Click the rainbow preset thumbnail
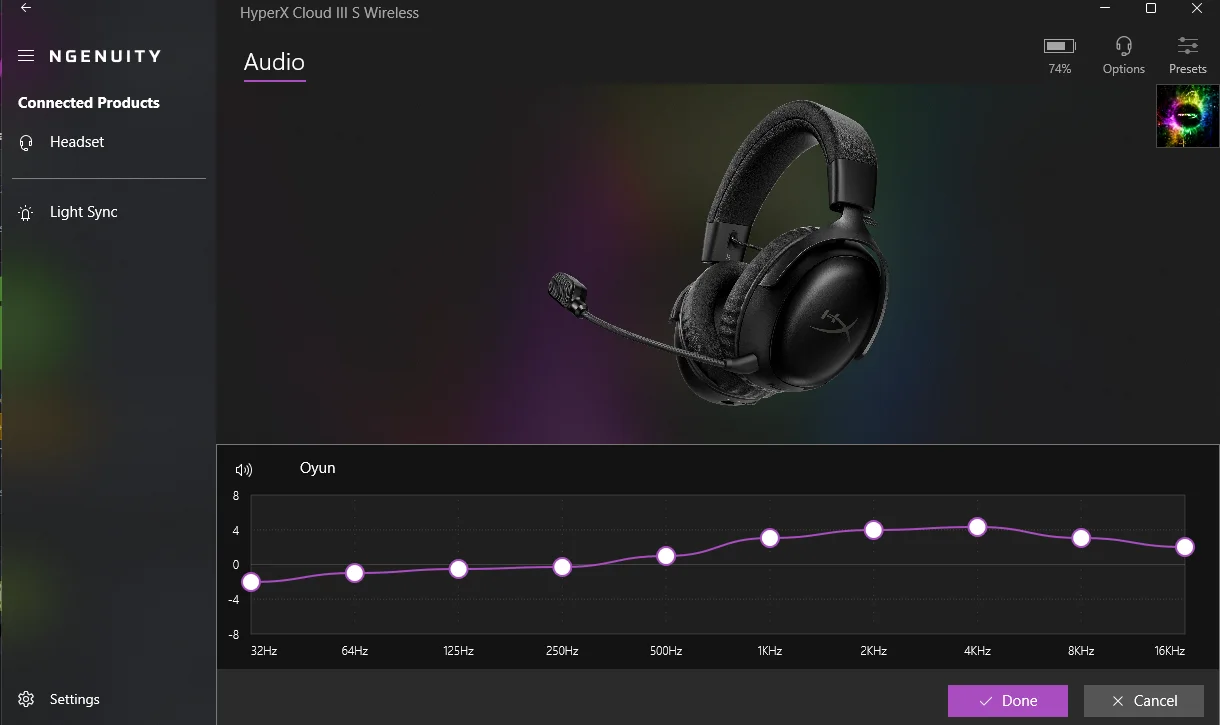This screenshot has width=1220, height=725. tap(1187, 116)
